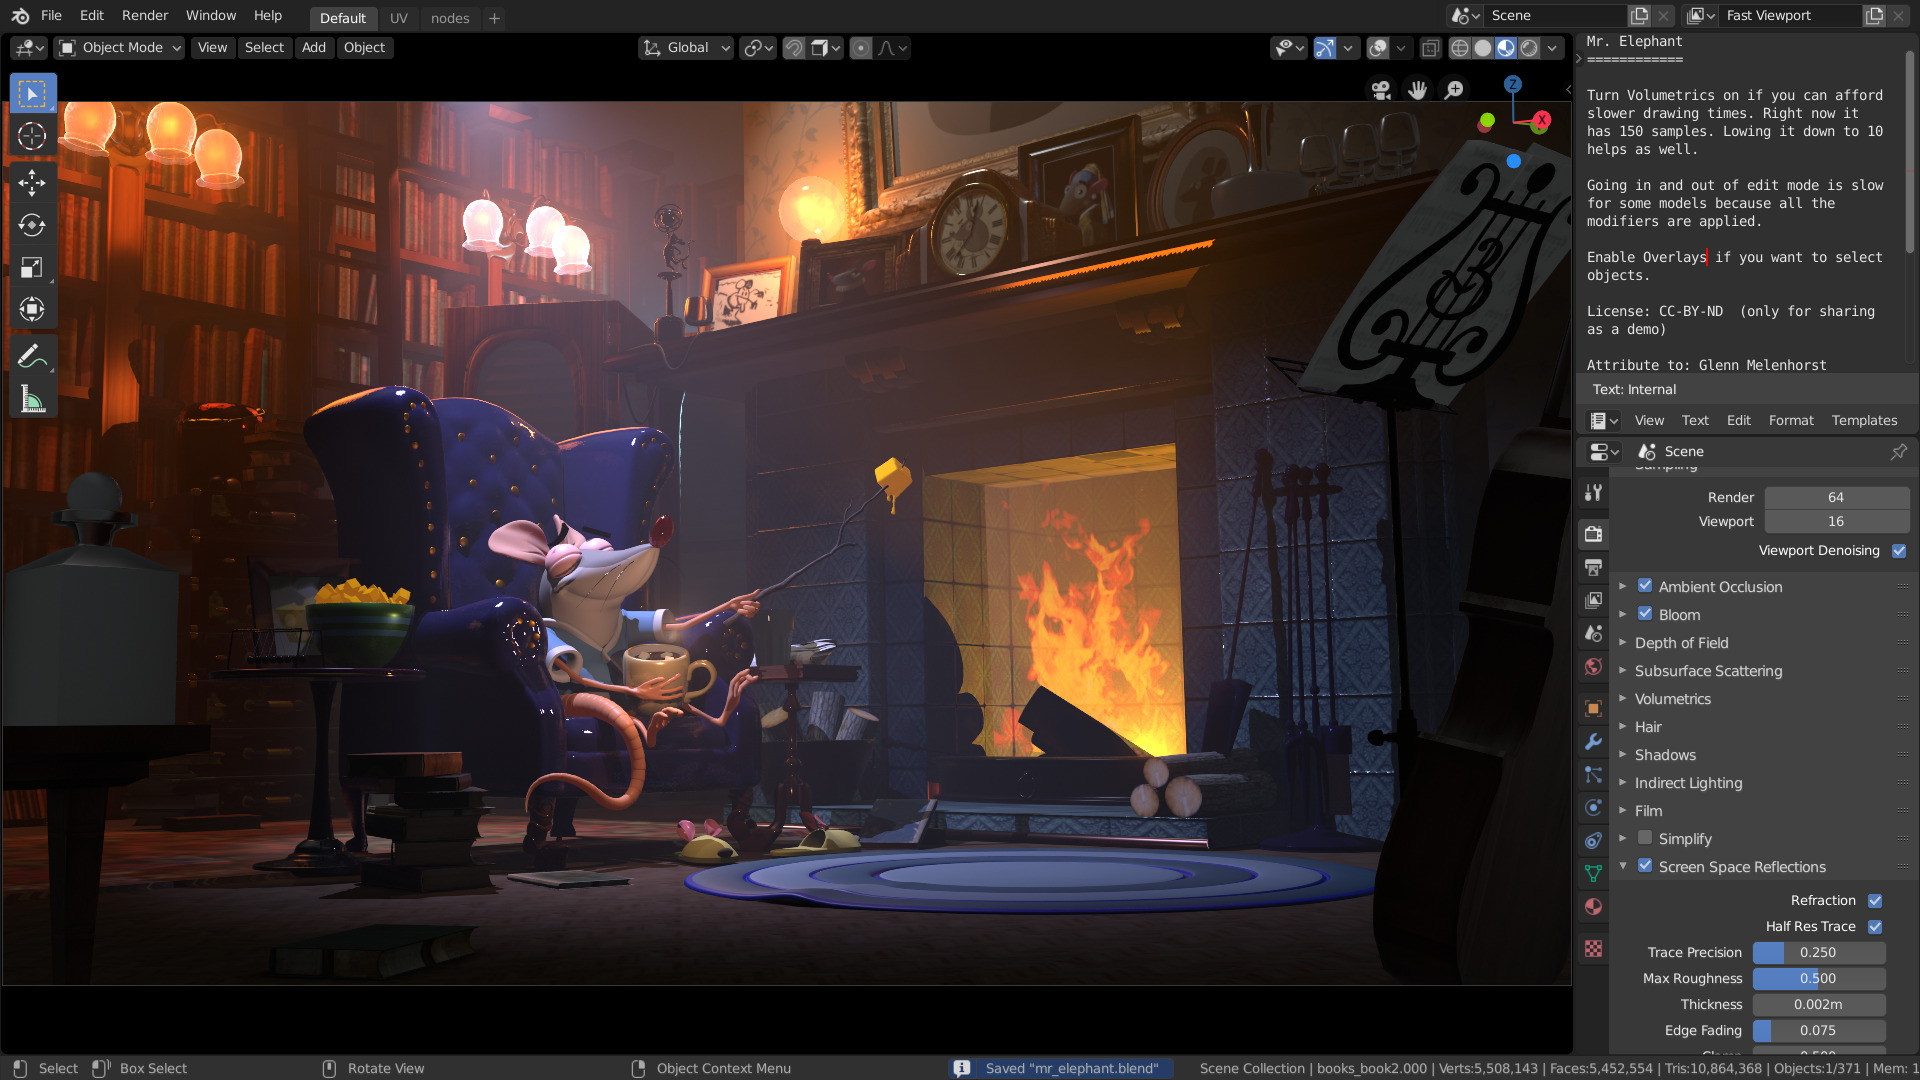Screen dimensions: 1920x1080
Task: Uncheck Viewport Denoising
Action: click(x=1899, y=551)
